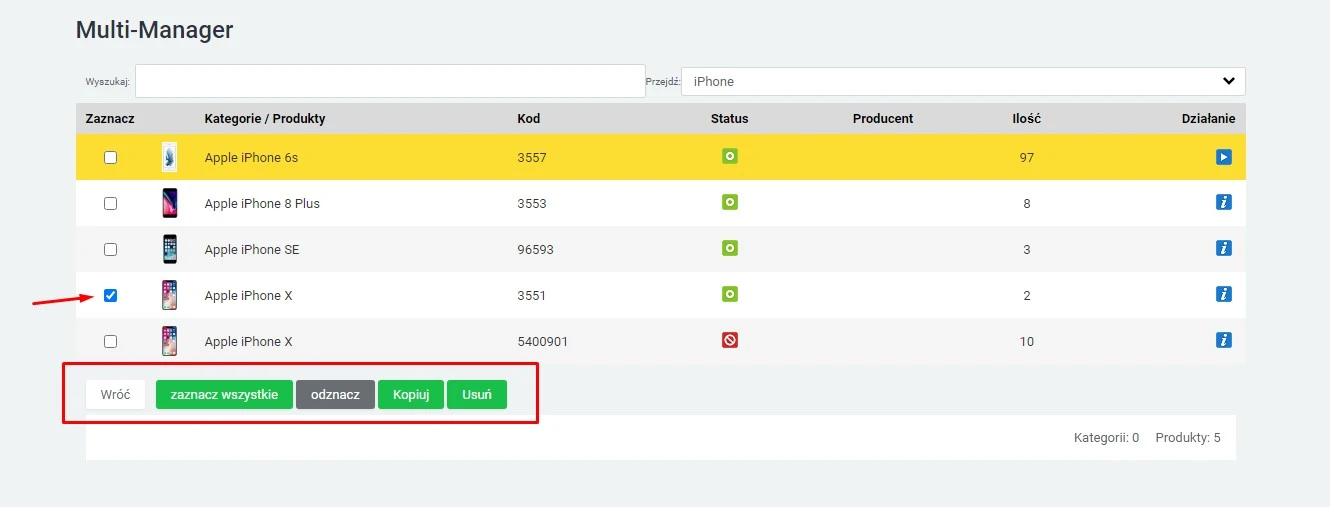Open the info icon for Apple iPhone 8 Plus

pos(1223,203)
